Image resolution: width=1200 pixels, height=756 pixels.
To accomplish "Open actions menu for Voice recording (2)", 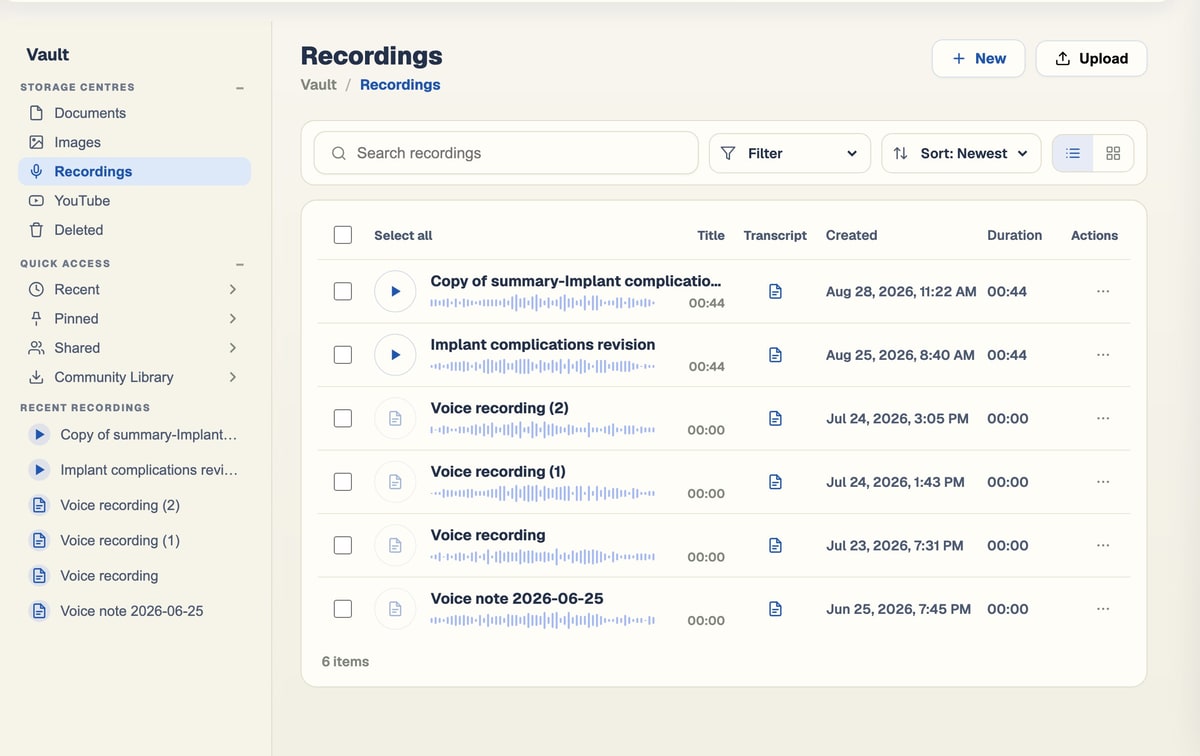I will 1103,418.
